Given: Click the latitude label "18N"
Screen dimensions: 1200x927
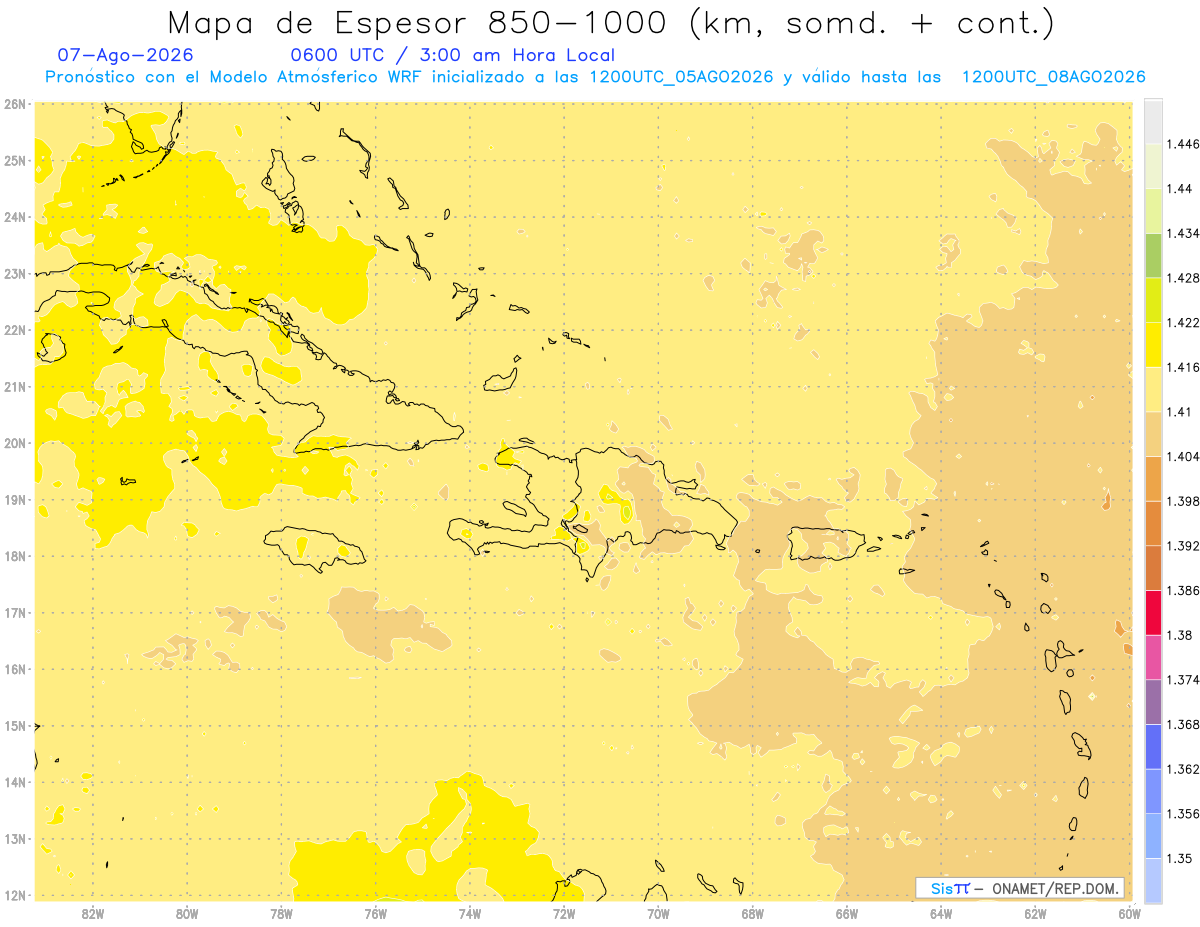Looking at the screenshot, I should [14, 556].
